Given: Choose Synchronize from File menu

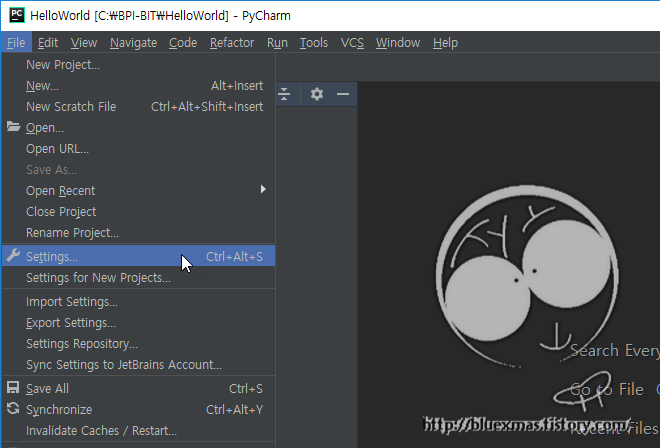Looking at the screenshot, I should point(138,410).
